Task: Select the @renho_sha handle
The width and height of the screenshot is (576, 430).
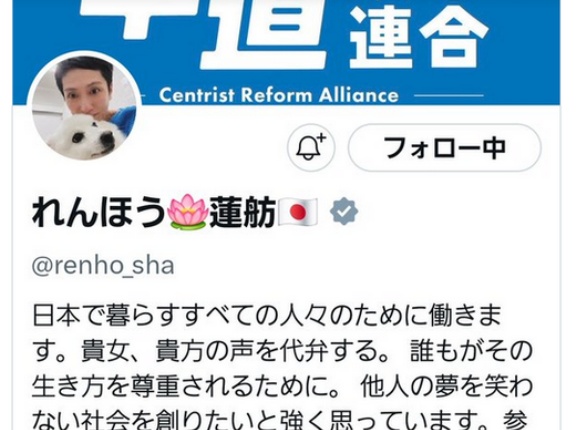Action: pyautogui.click(x=103, y=266)
